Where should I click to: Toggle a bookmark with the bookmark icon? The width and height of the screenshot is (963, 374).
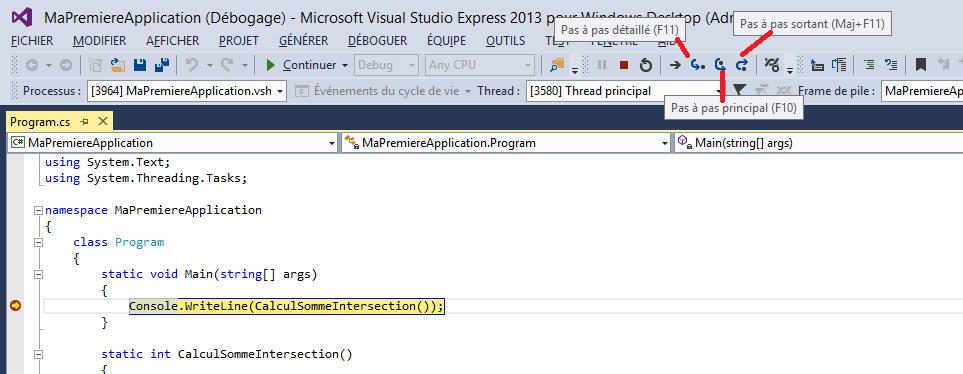click(x=921, y=64)
